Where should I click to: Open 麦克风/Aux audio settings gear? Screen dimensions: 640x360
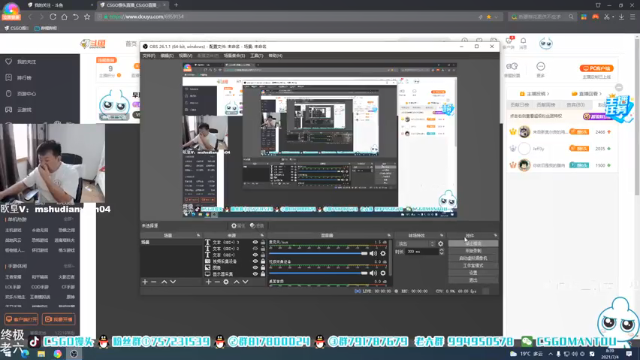383,253
